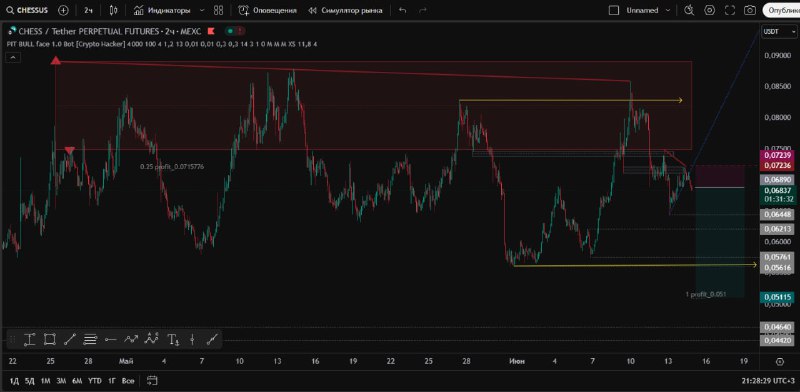Expand the indicators favorites chevron
This screenshot has width=800, height=392.
tap(202, 10)
